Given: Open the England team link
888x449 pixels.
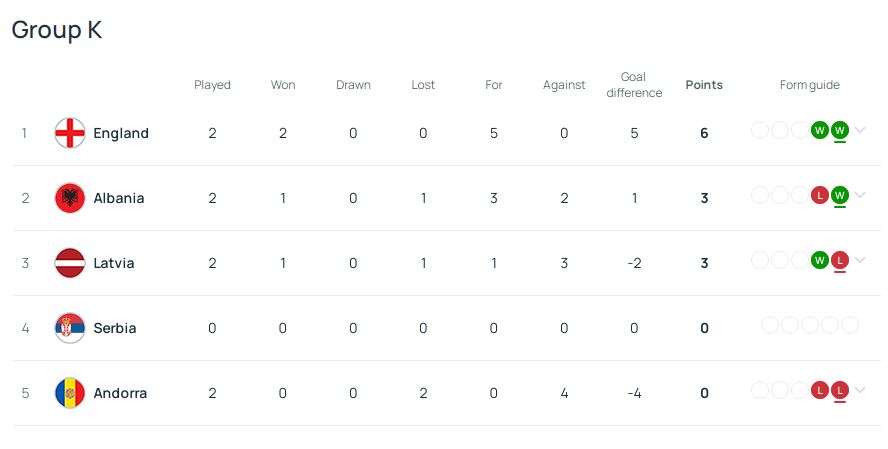Looking at the screenshot, I should tap(121, 134).
